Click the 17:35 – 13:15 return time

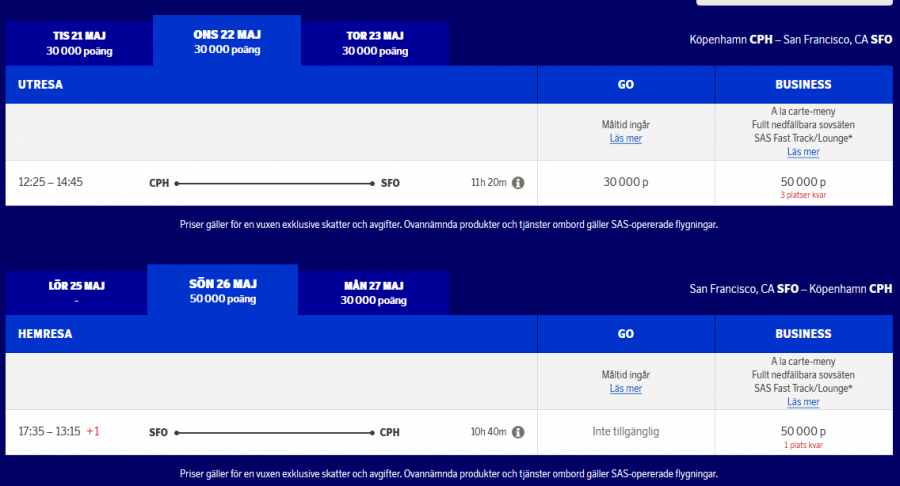pyautogui.click(x=50, y=432)
